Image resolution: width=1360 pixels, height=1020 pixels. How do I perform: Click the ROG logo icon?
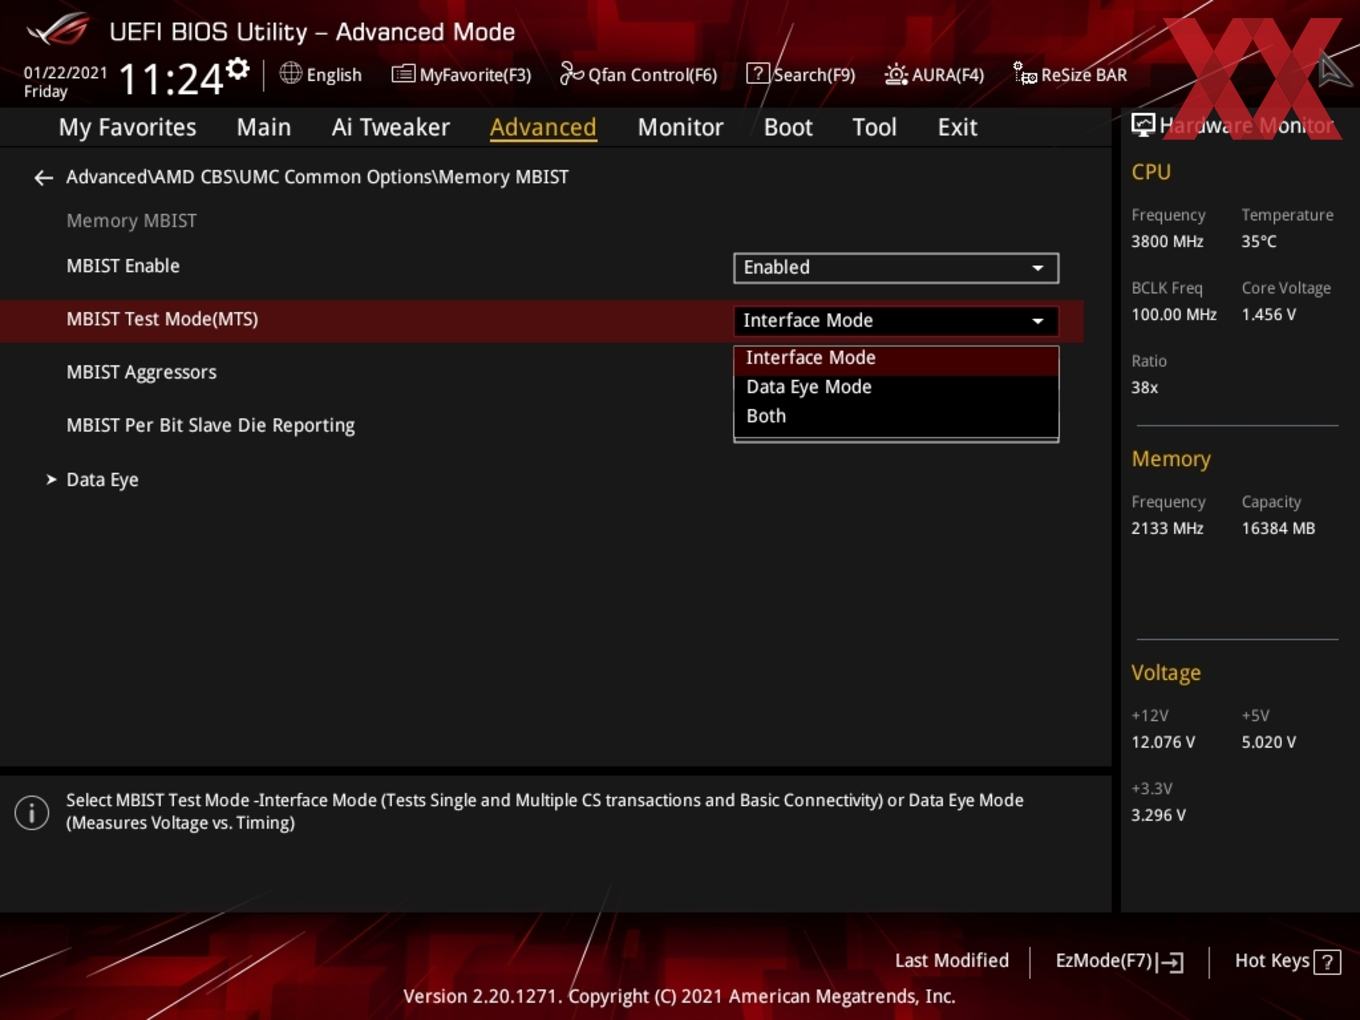(58, 30)
